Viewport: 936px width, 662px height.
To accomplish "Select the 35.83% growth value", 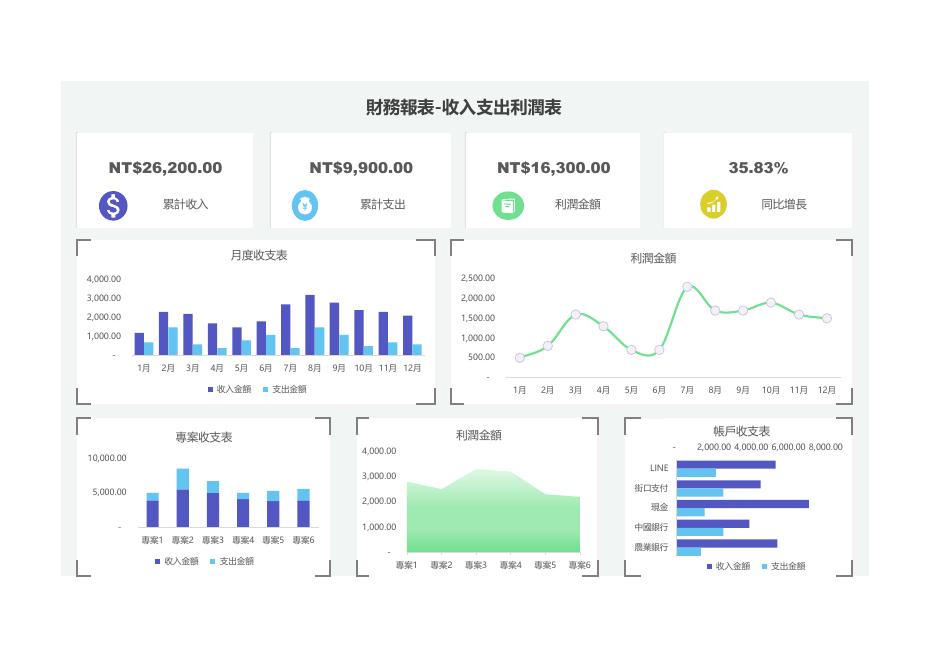I will click(x=758, y=168).
